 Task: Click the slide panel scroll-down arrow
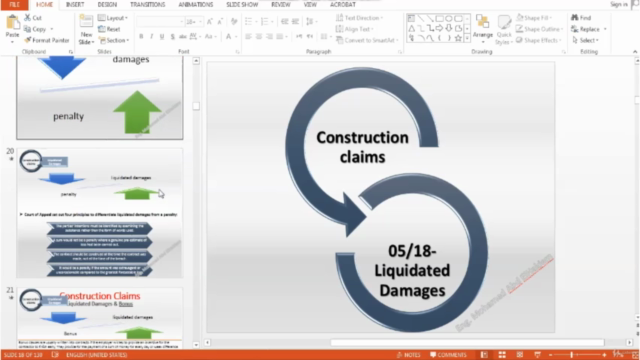[x=196, y=345]
